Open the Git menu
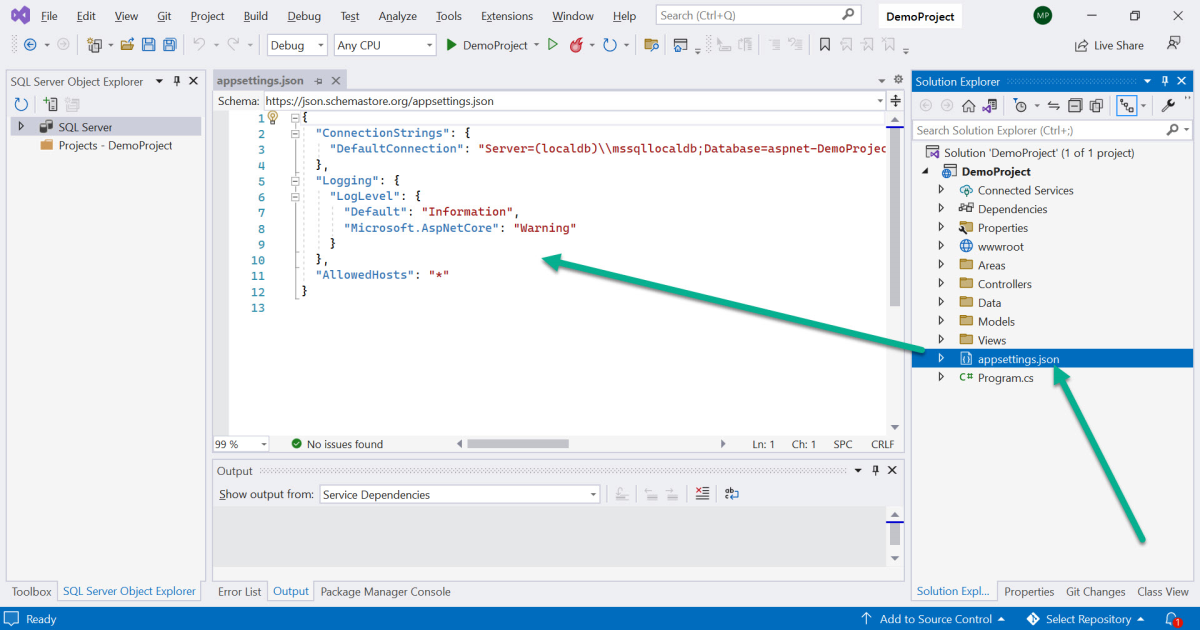The image size is (1200, 630). (x=164, y=16)
